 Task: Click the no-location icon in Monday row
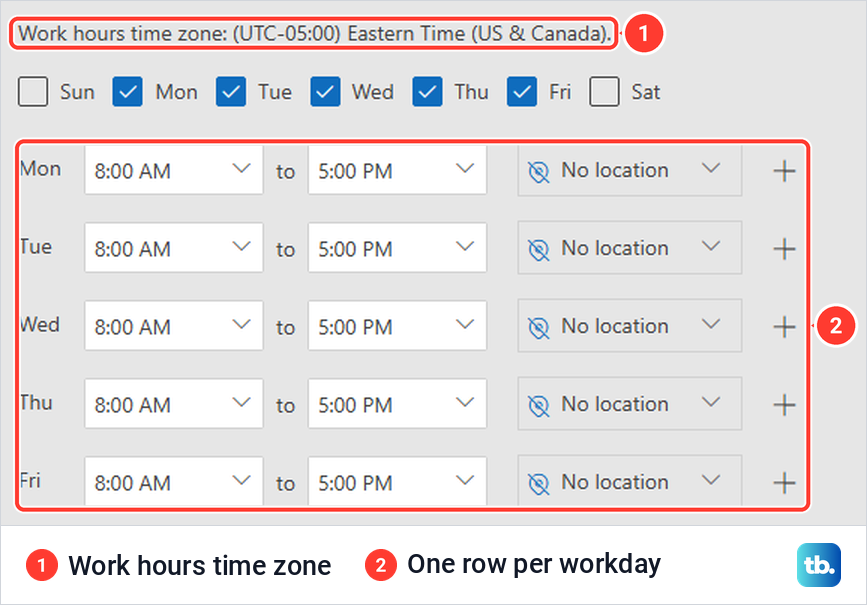[539, 172]
